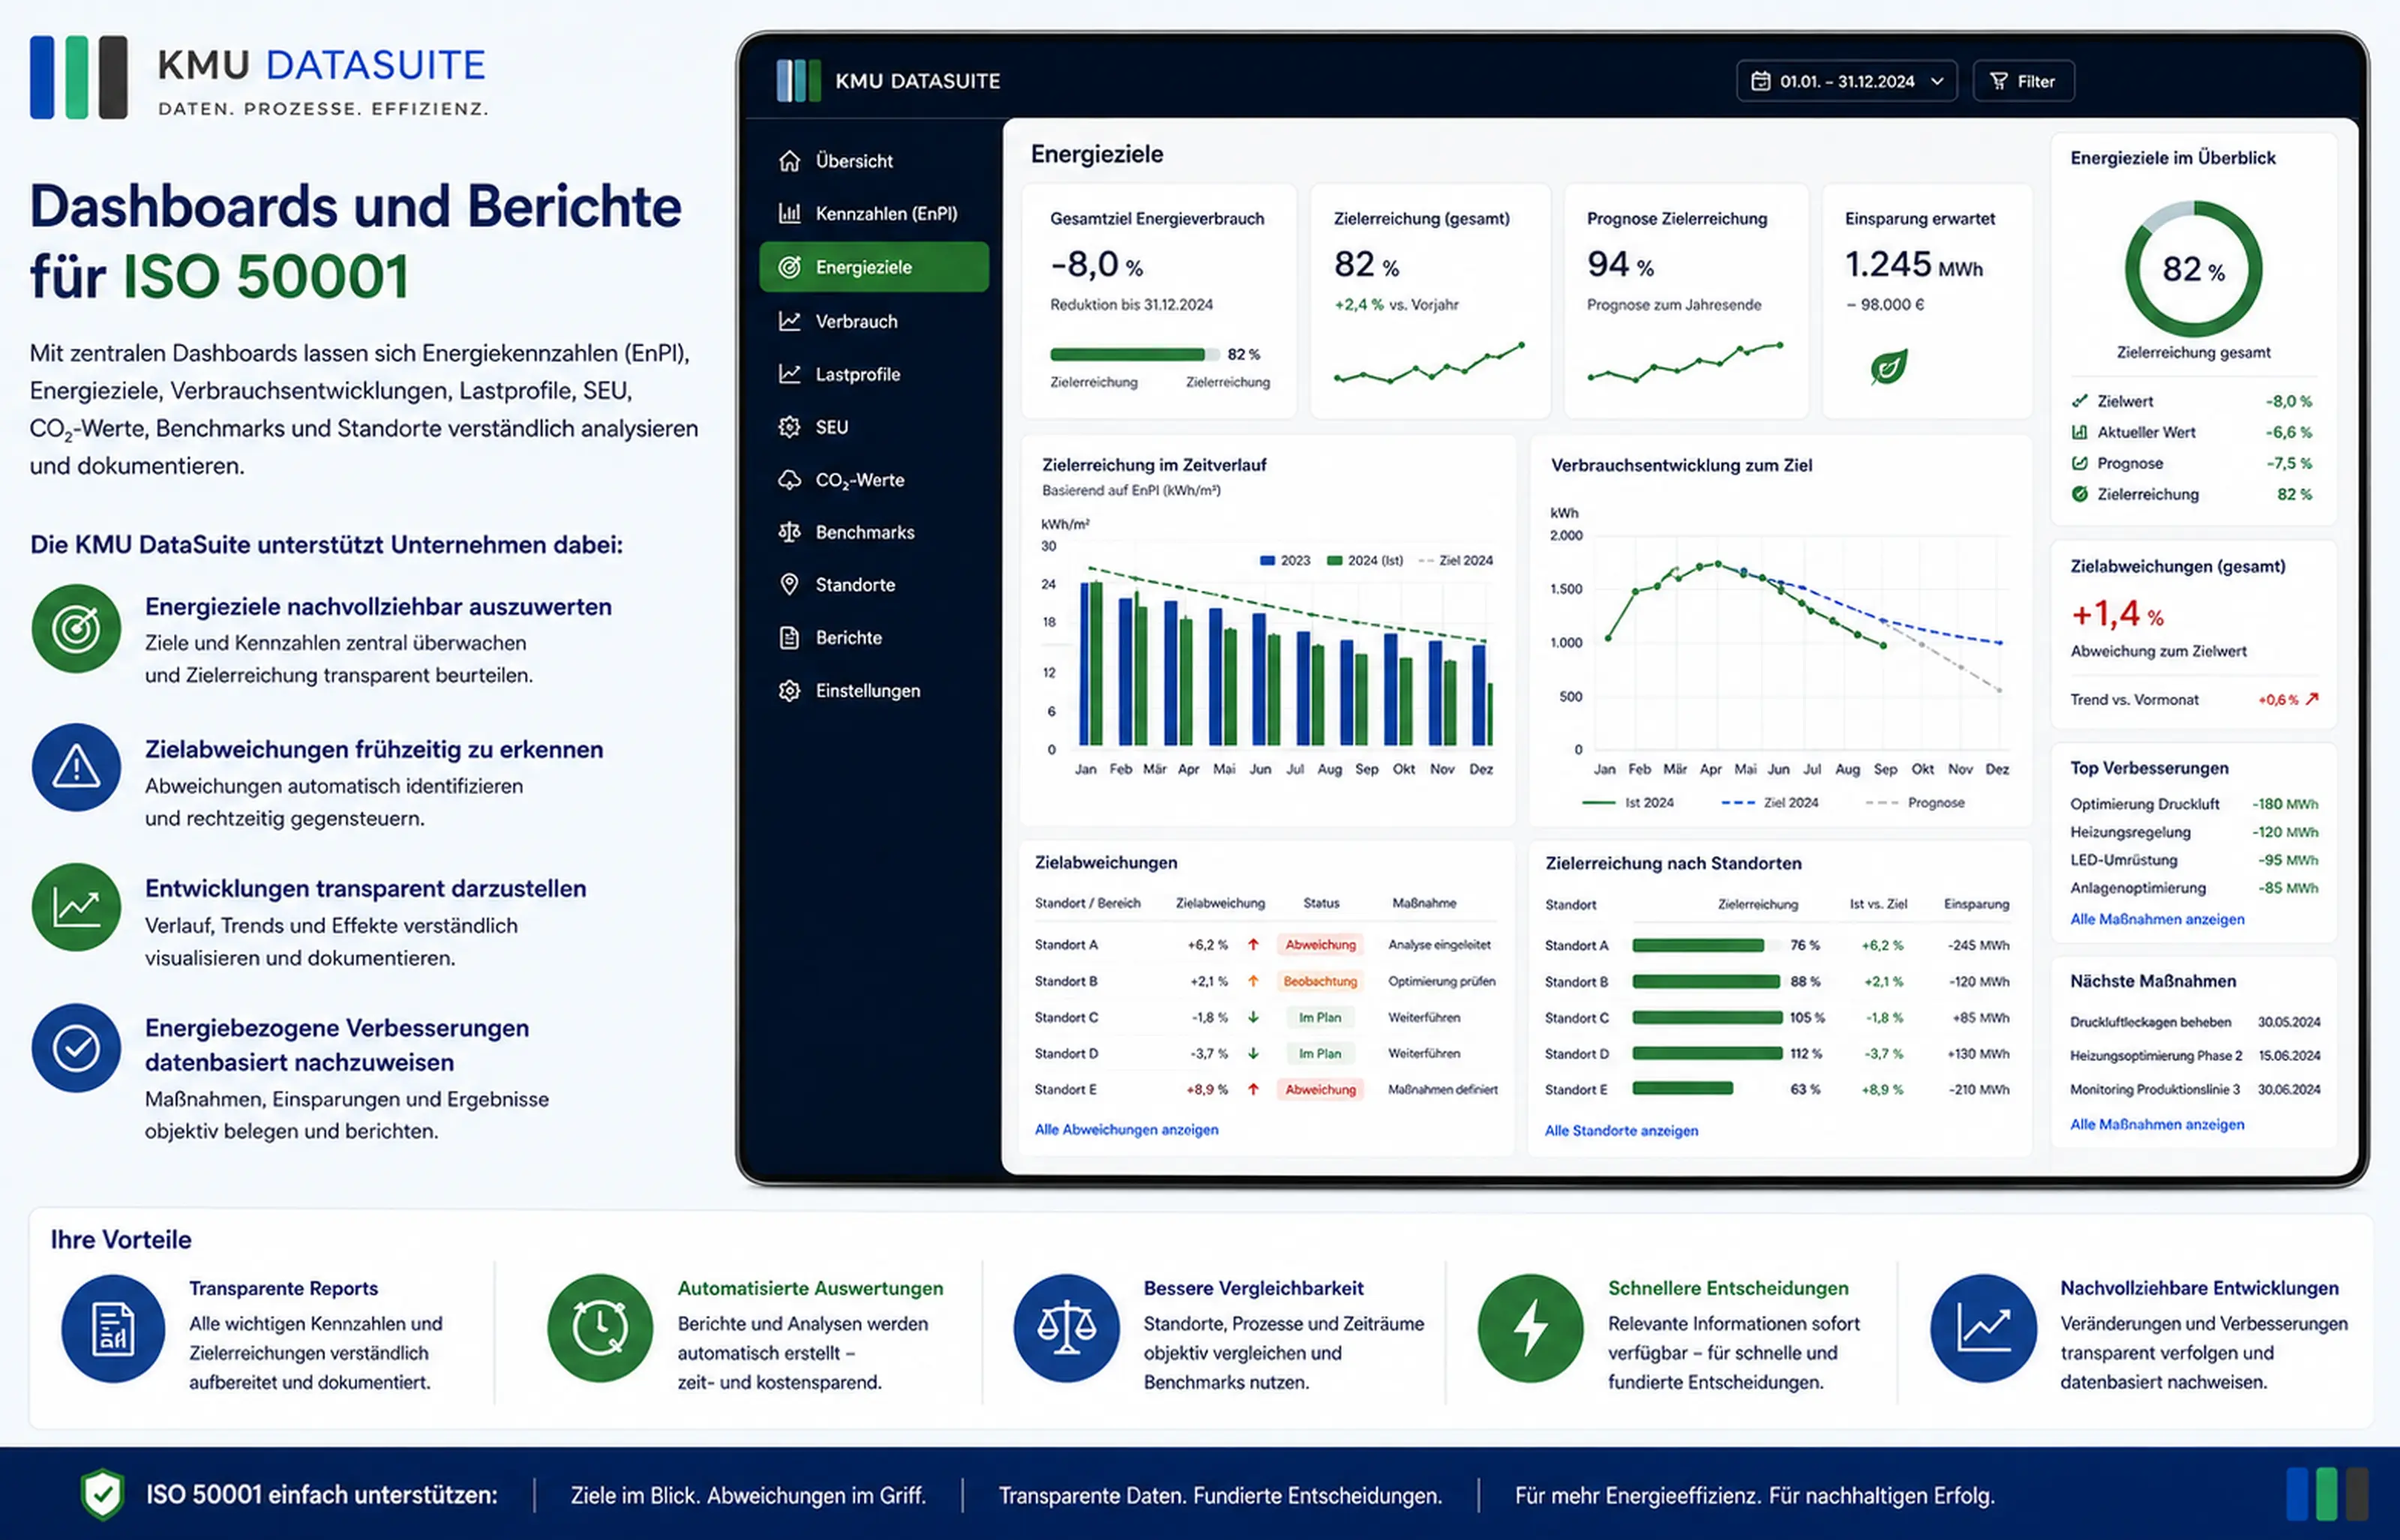
Task: Click the Transparente Reports document icon
Action: (x=113, y=1329)
